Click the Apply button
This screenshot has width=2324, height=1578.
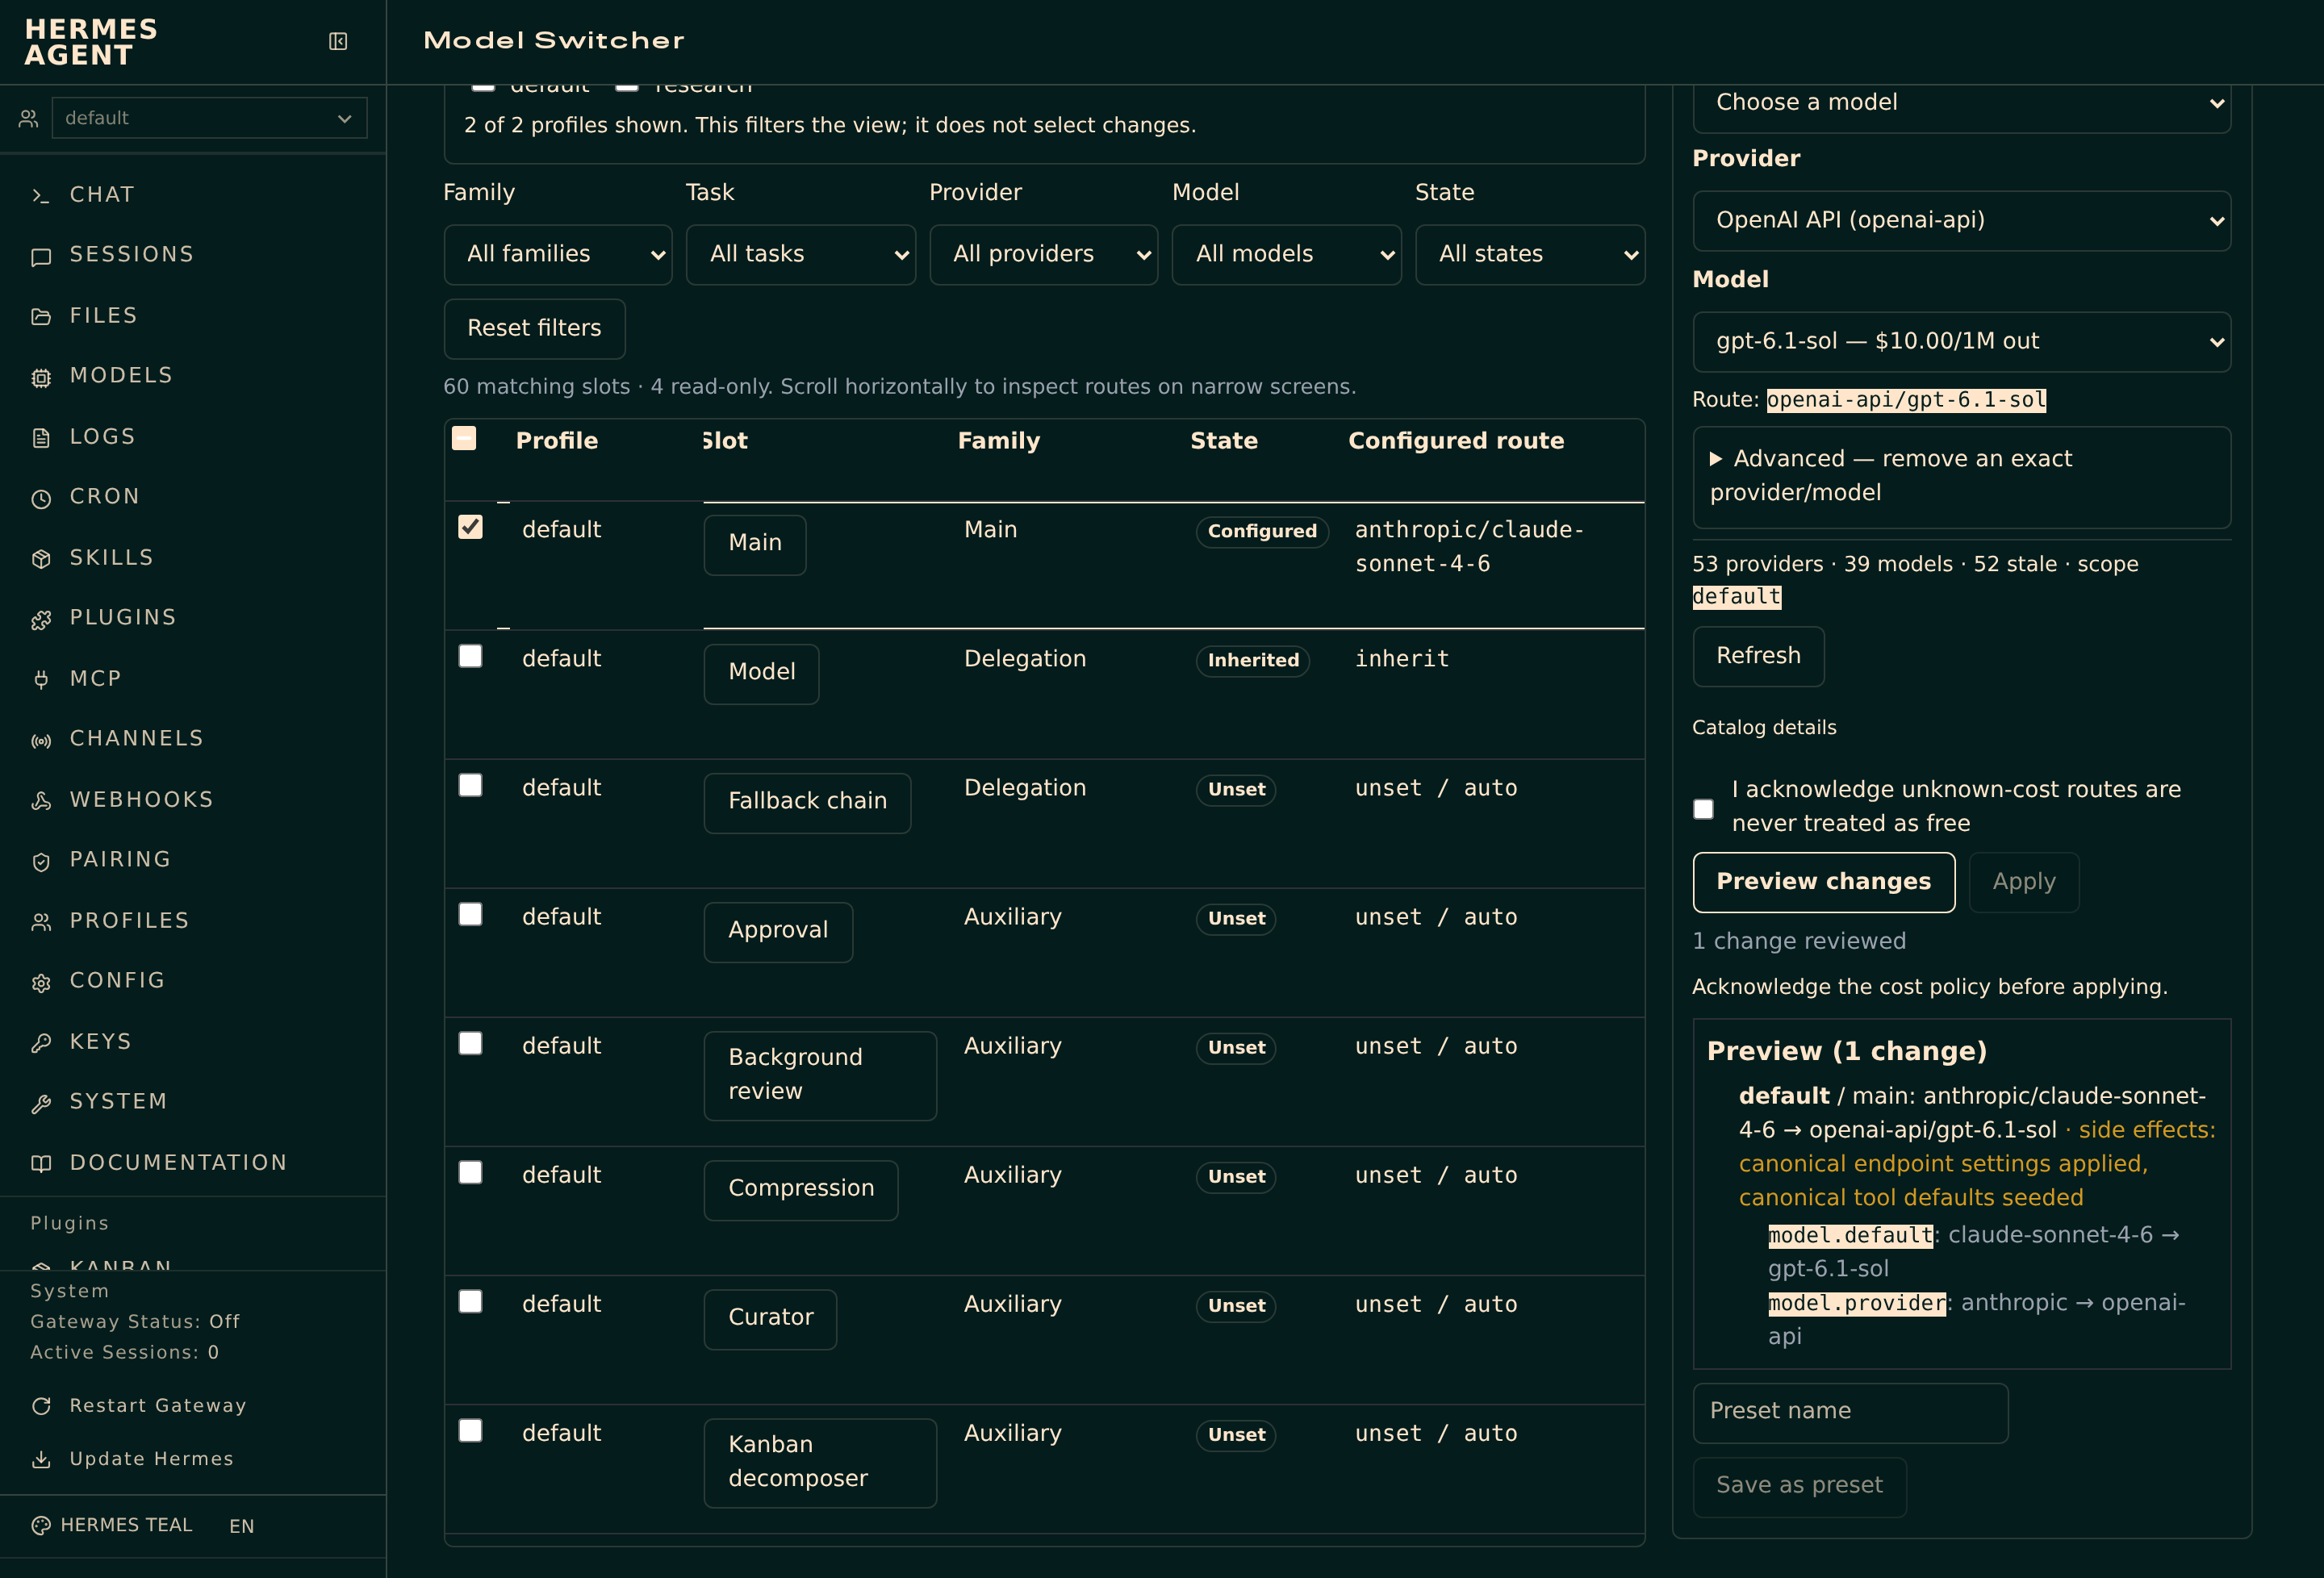point(2023,882)
